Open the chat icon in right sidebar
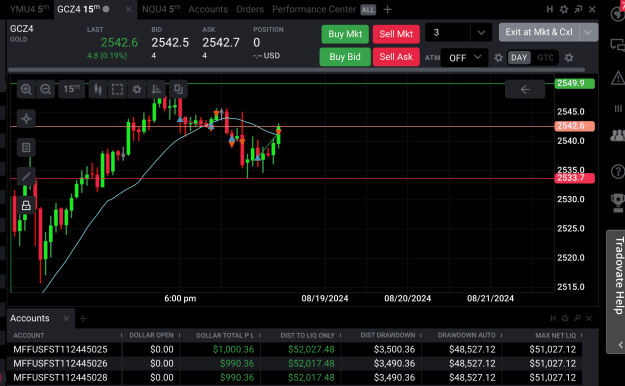This screenshot has width=625, height=386. tap(617, 45)
